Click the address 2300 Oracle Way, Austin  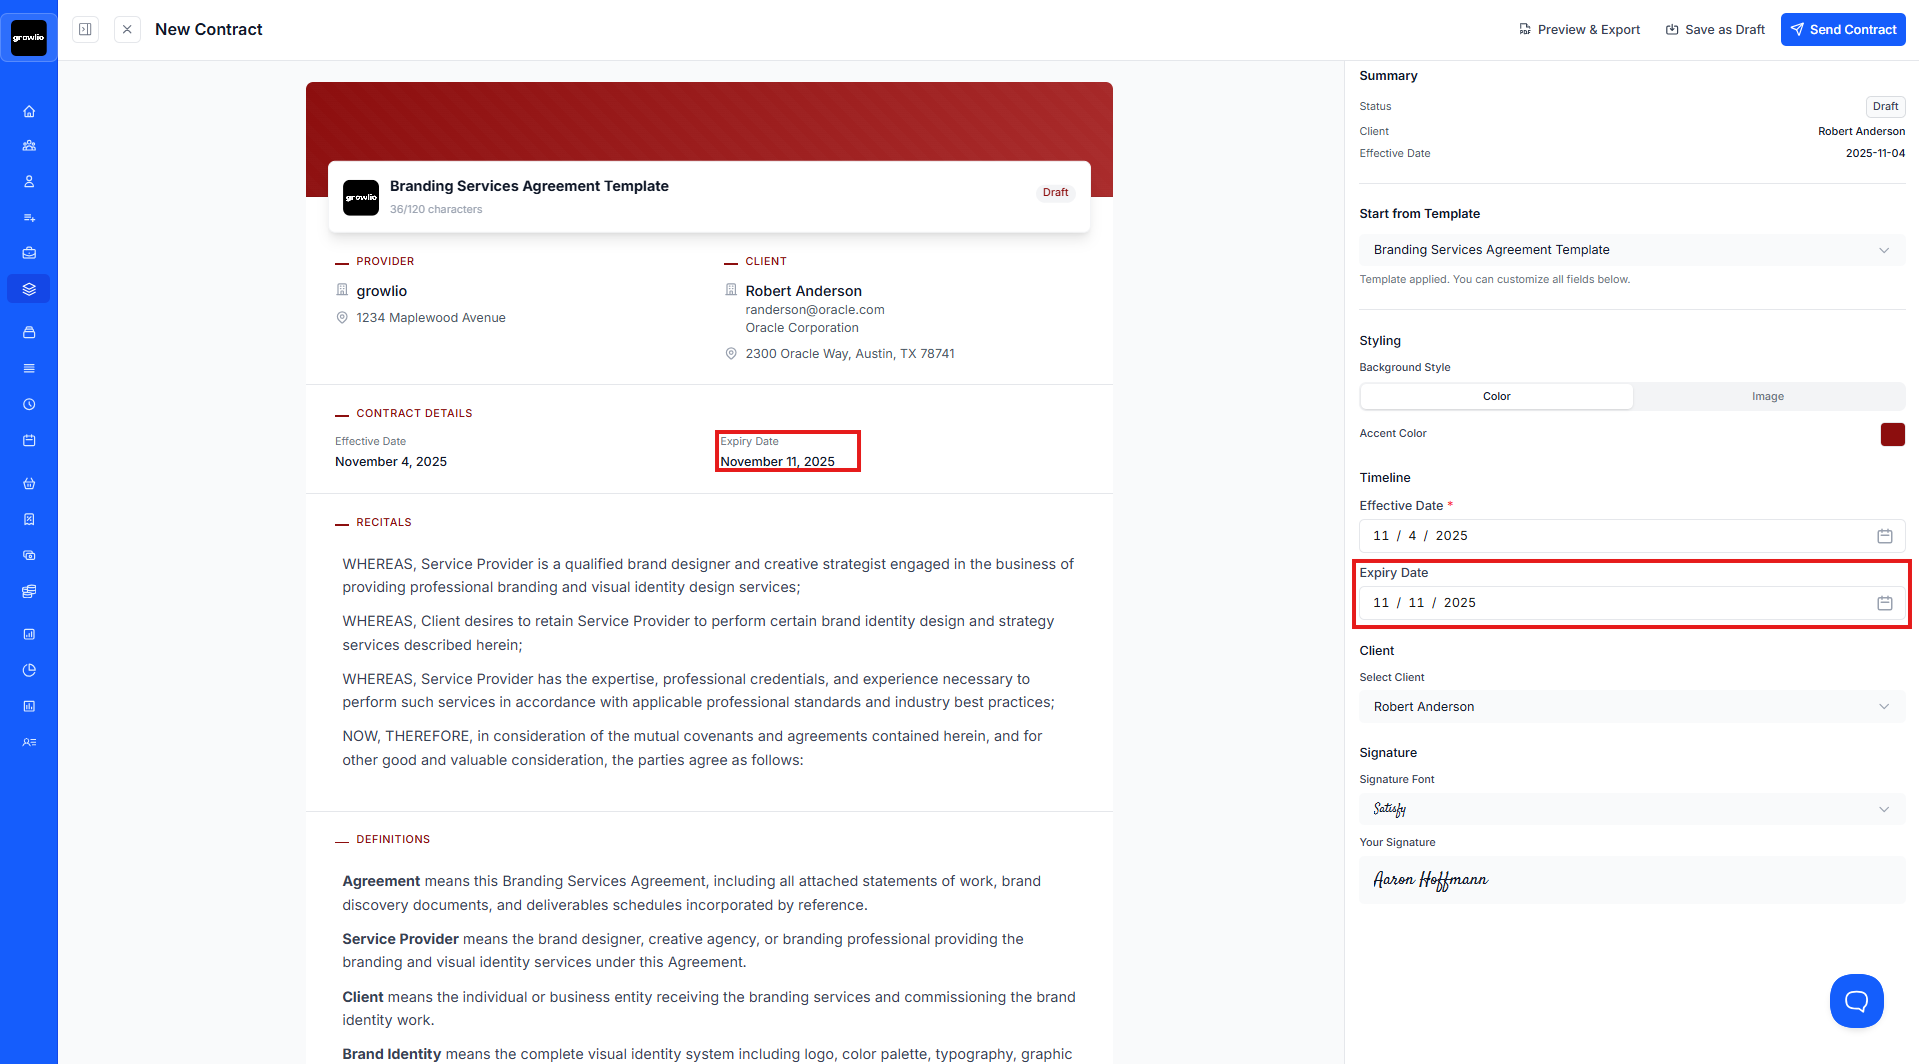850,354
